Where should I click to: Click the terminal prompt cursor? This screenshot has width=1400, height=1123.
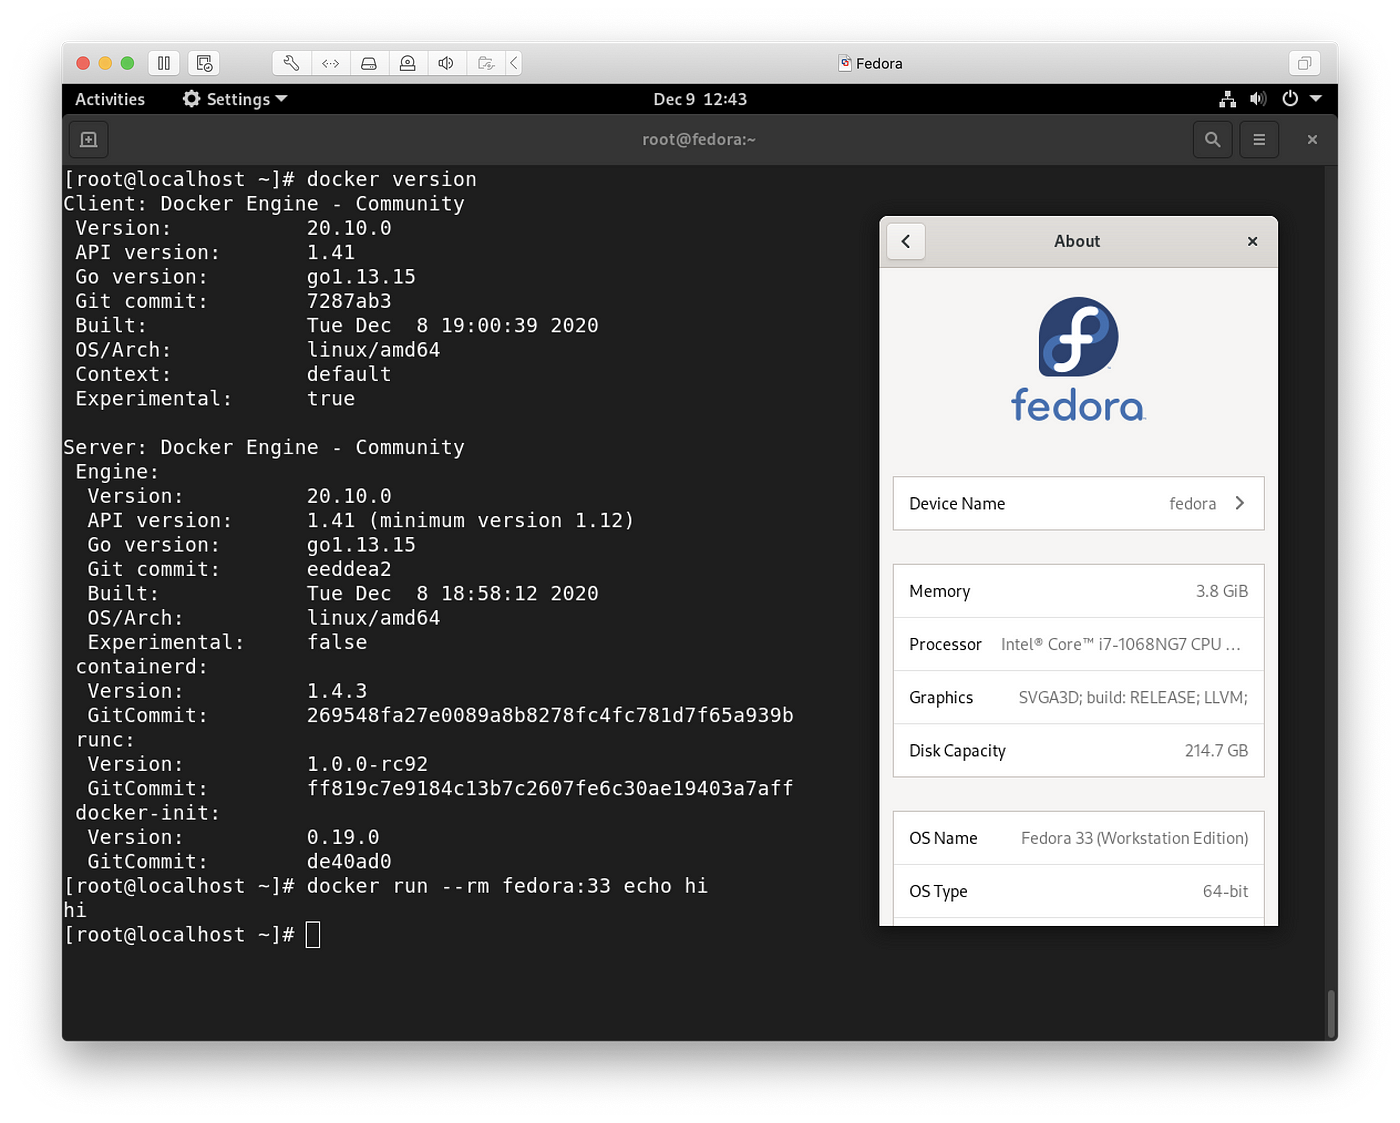[313, 935]
